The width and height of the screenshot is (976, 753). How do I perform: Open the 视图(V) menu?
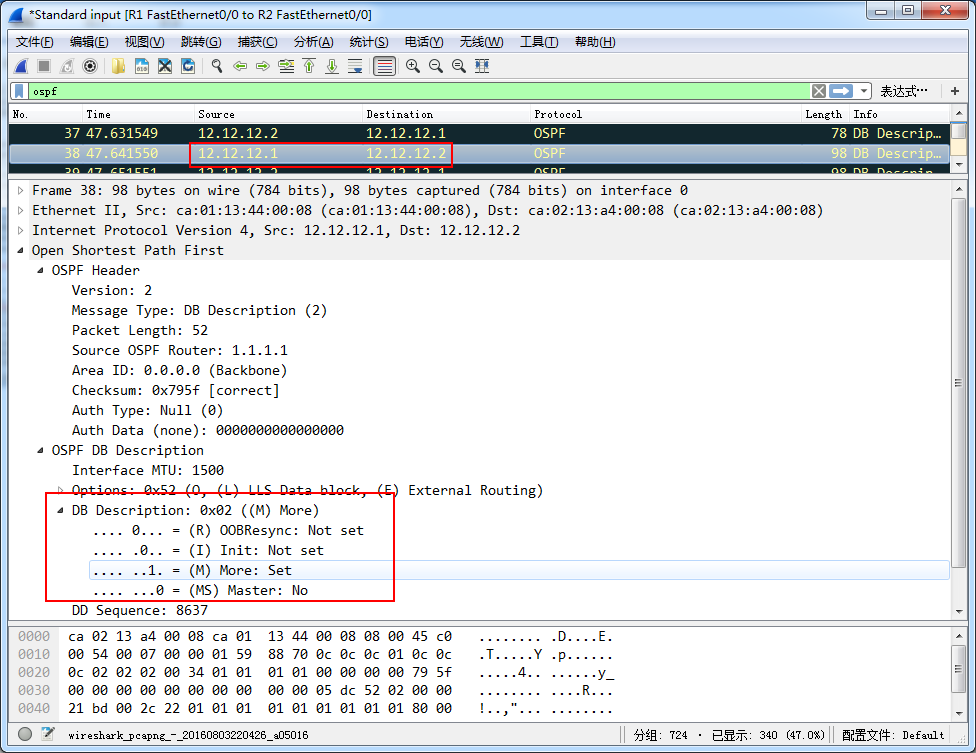click(144, 42)
